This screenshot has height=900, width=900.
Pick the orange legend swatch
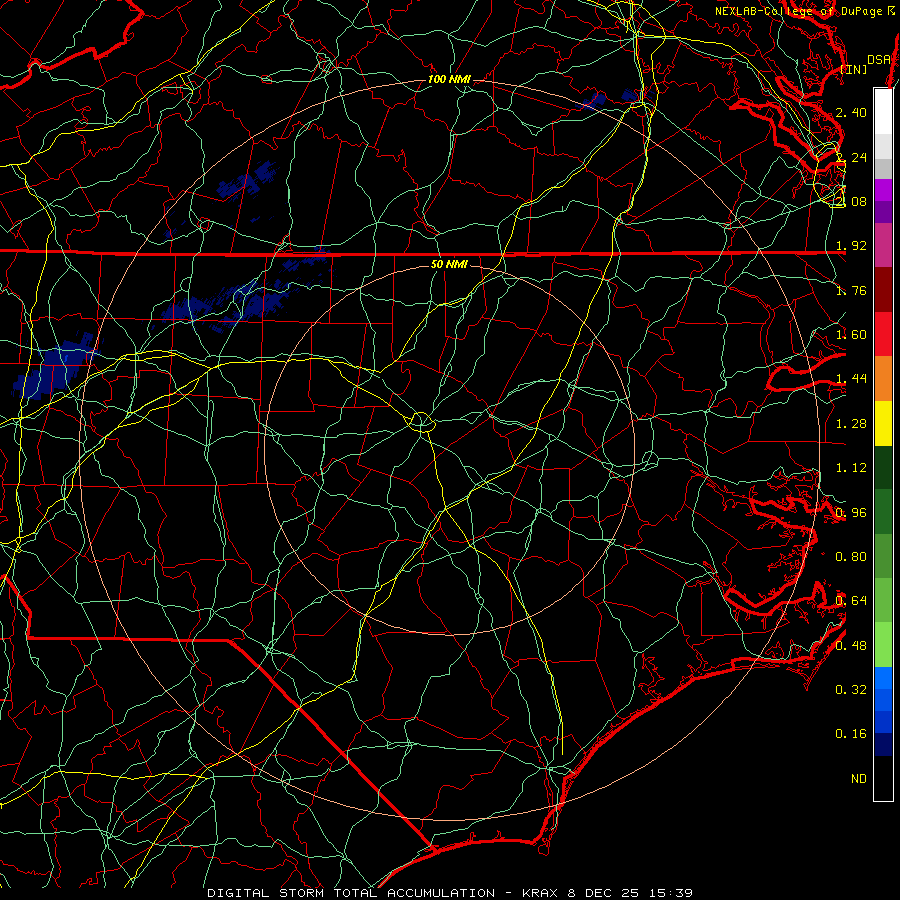click(883, 378)
